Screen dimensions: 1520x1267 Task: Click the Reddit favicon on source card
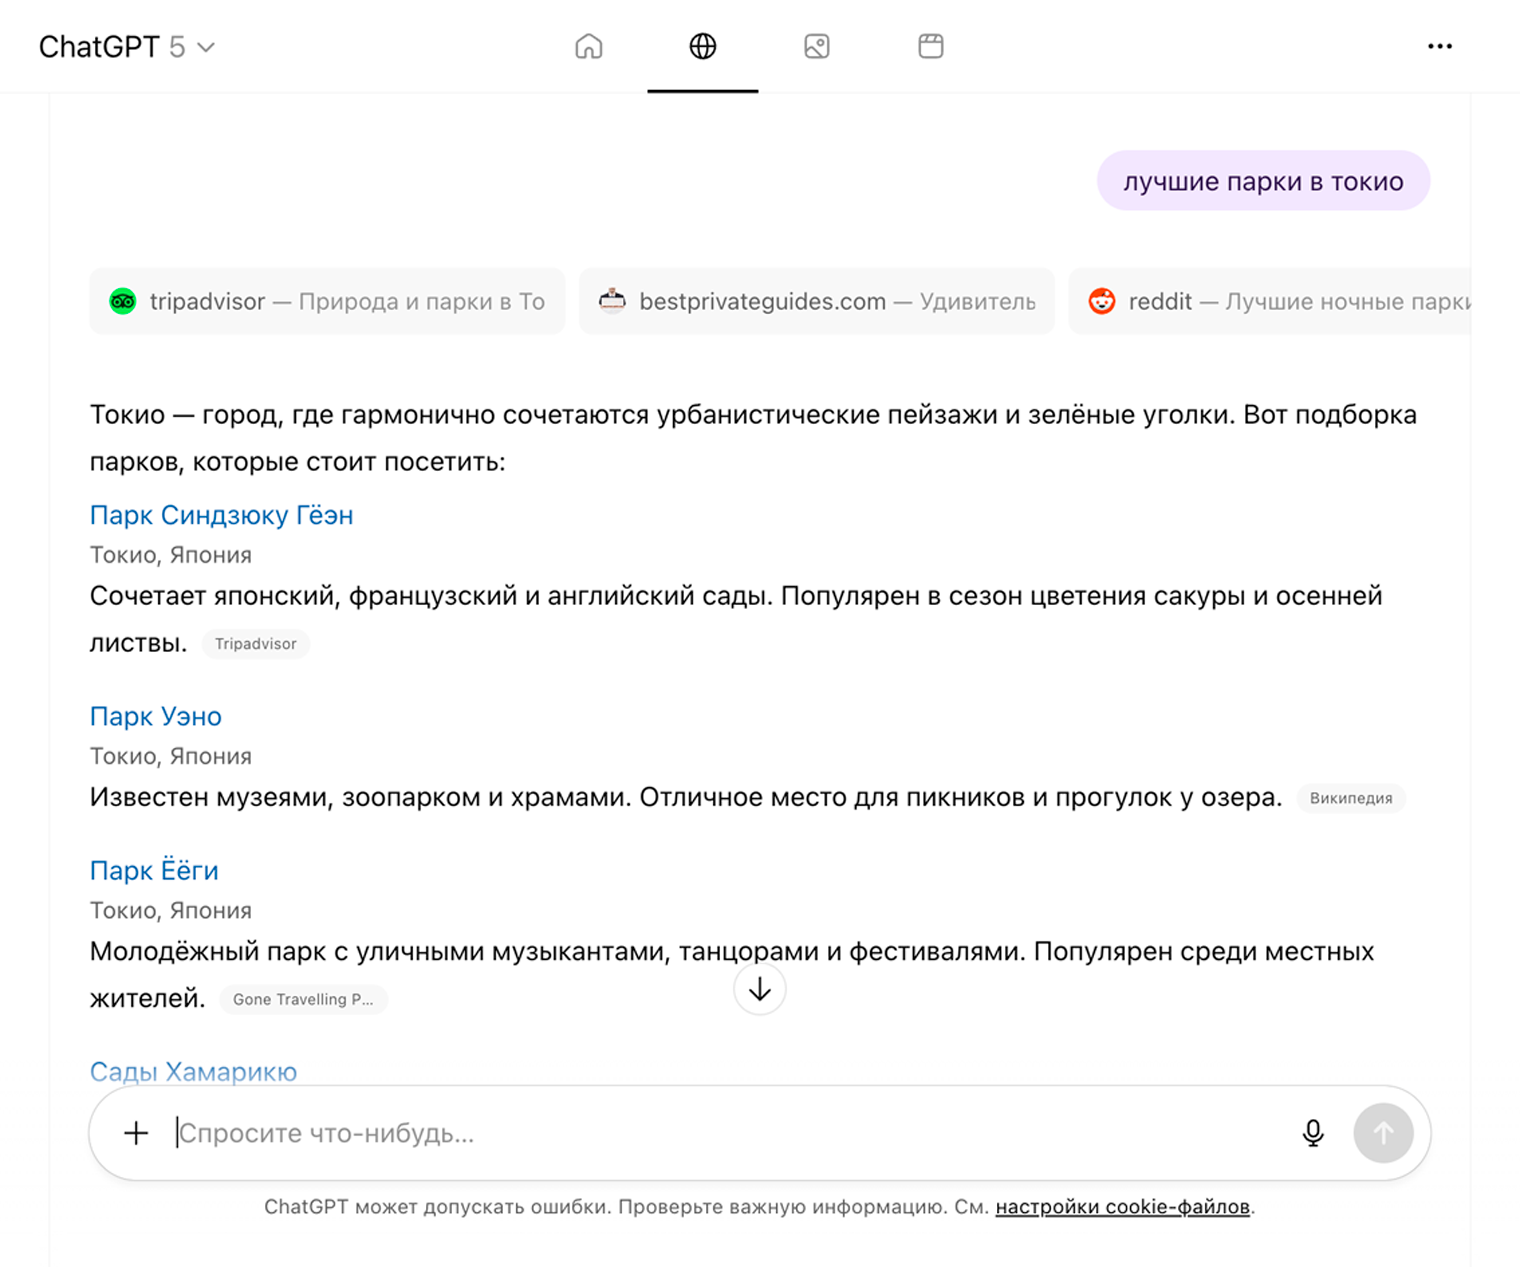[1101, 301]
